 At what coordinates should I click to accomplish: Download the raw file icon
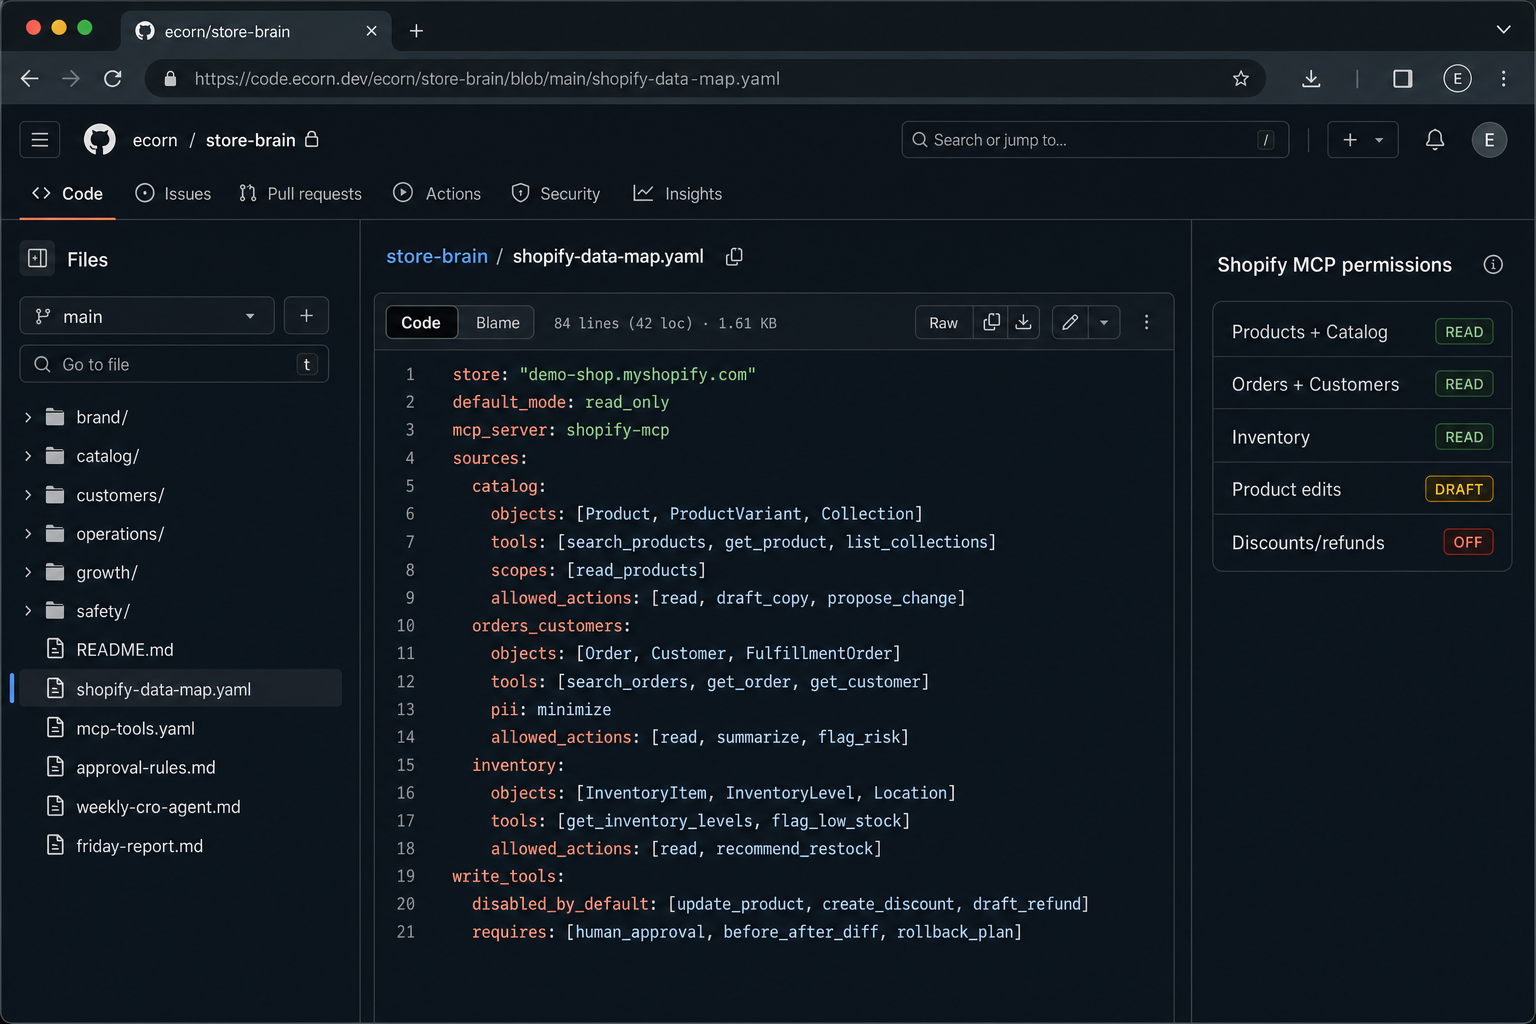pyautogui.click(x=1023, y=322)
